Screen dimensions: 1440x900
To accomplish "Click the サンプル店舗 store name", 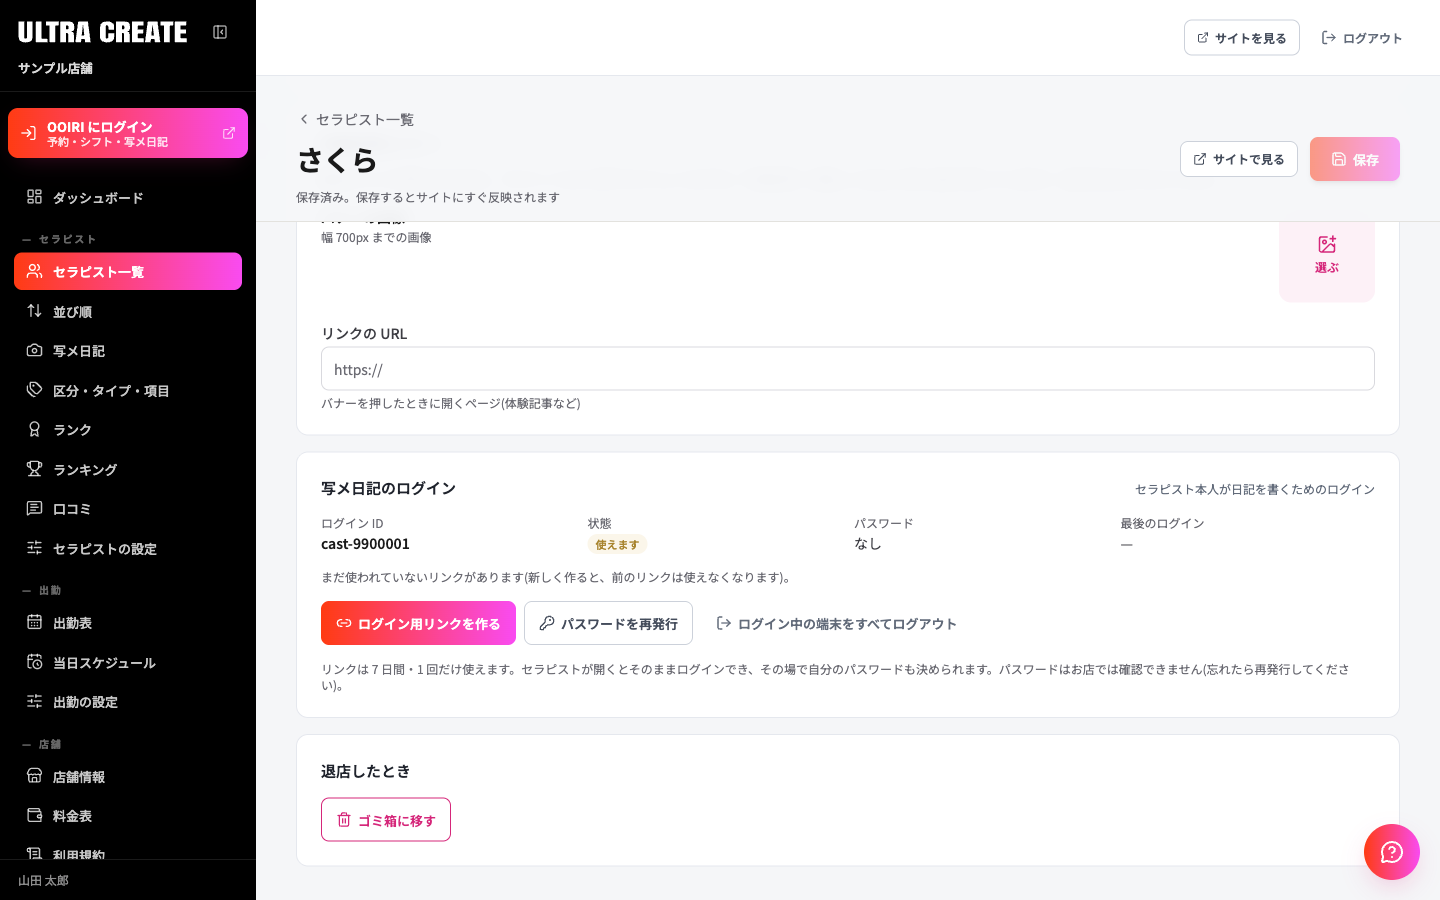I will coord(55,68).
